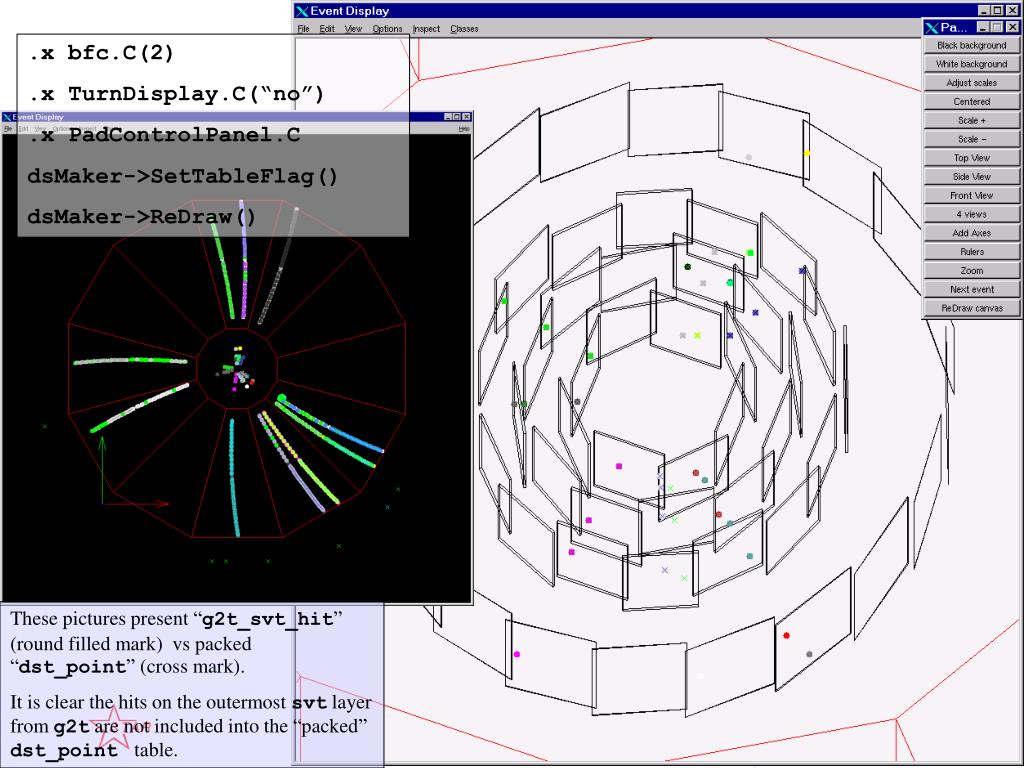
Task: Click the red horizontal axis arrow
Action: 136,504
